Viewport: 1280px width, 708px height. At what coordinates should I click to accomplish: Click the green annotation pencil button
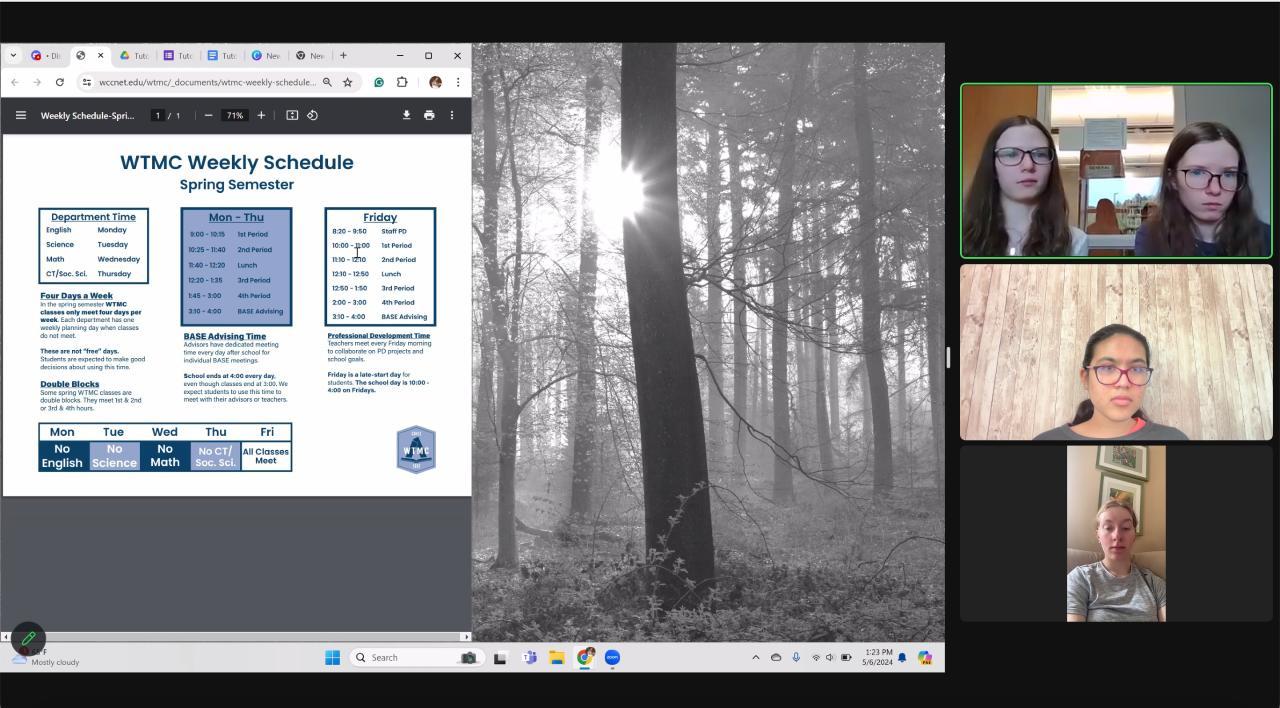click(28, 638)
